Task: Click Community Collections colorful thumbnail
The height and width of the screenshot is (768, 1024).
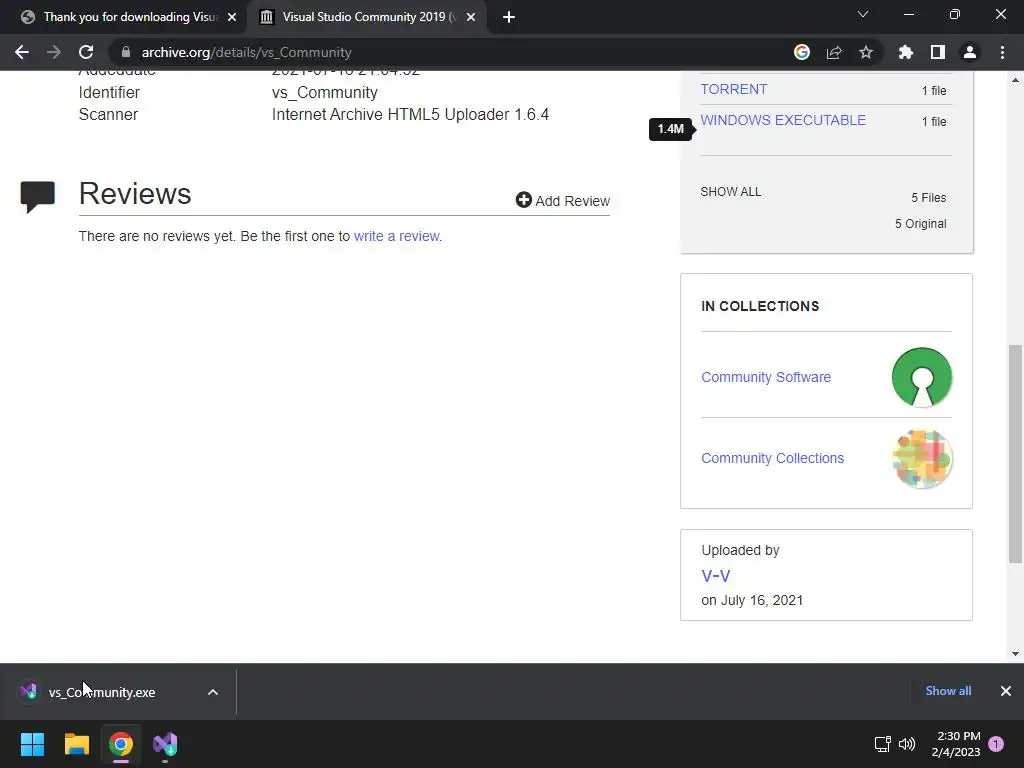Action: click(x=921, y=458)
